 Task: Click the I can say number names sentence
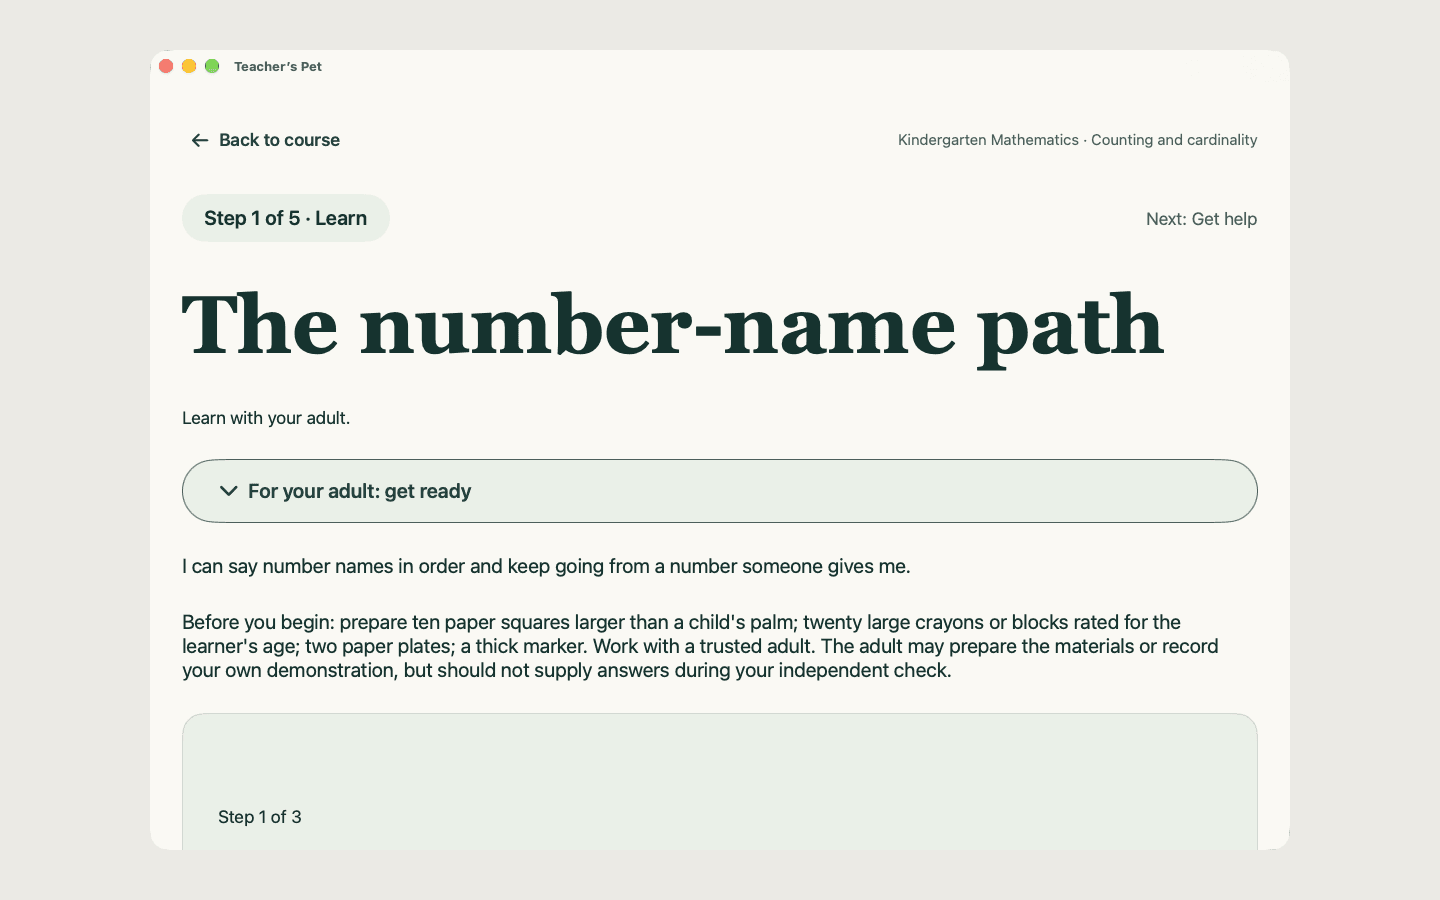click(546, 566)
